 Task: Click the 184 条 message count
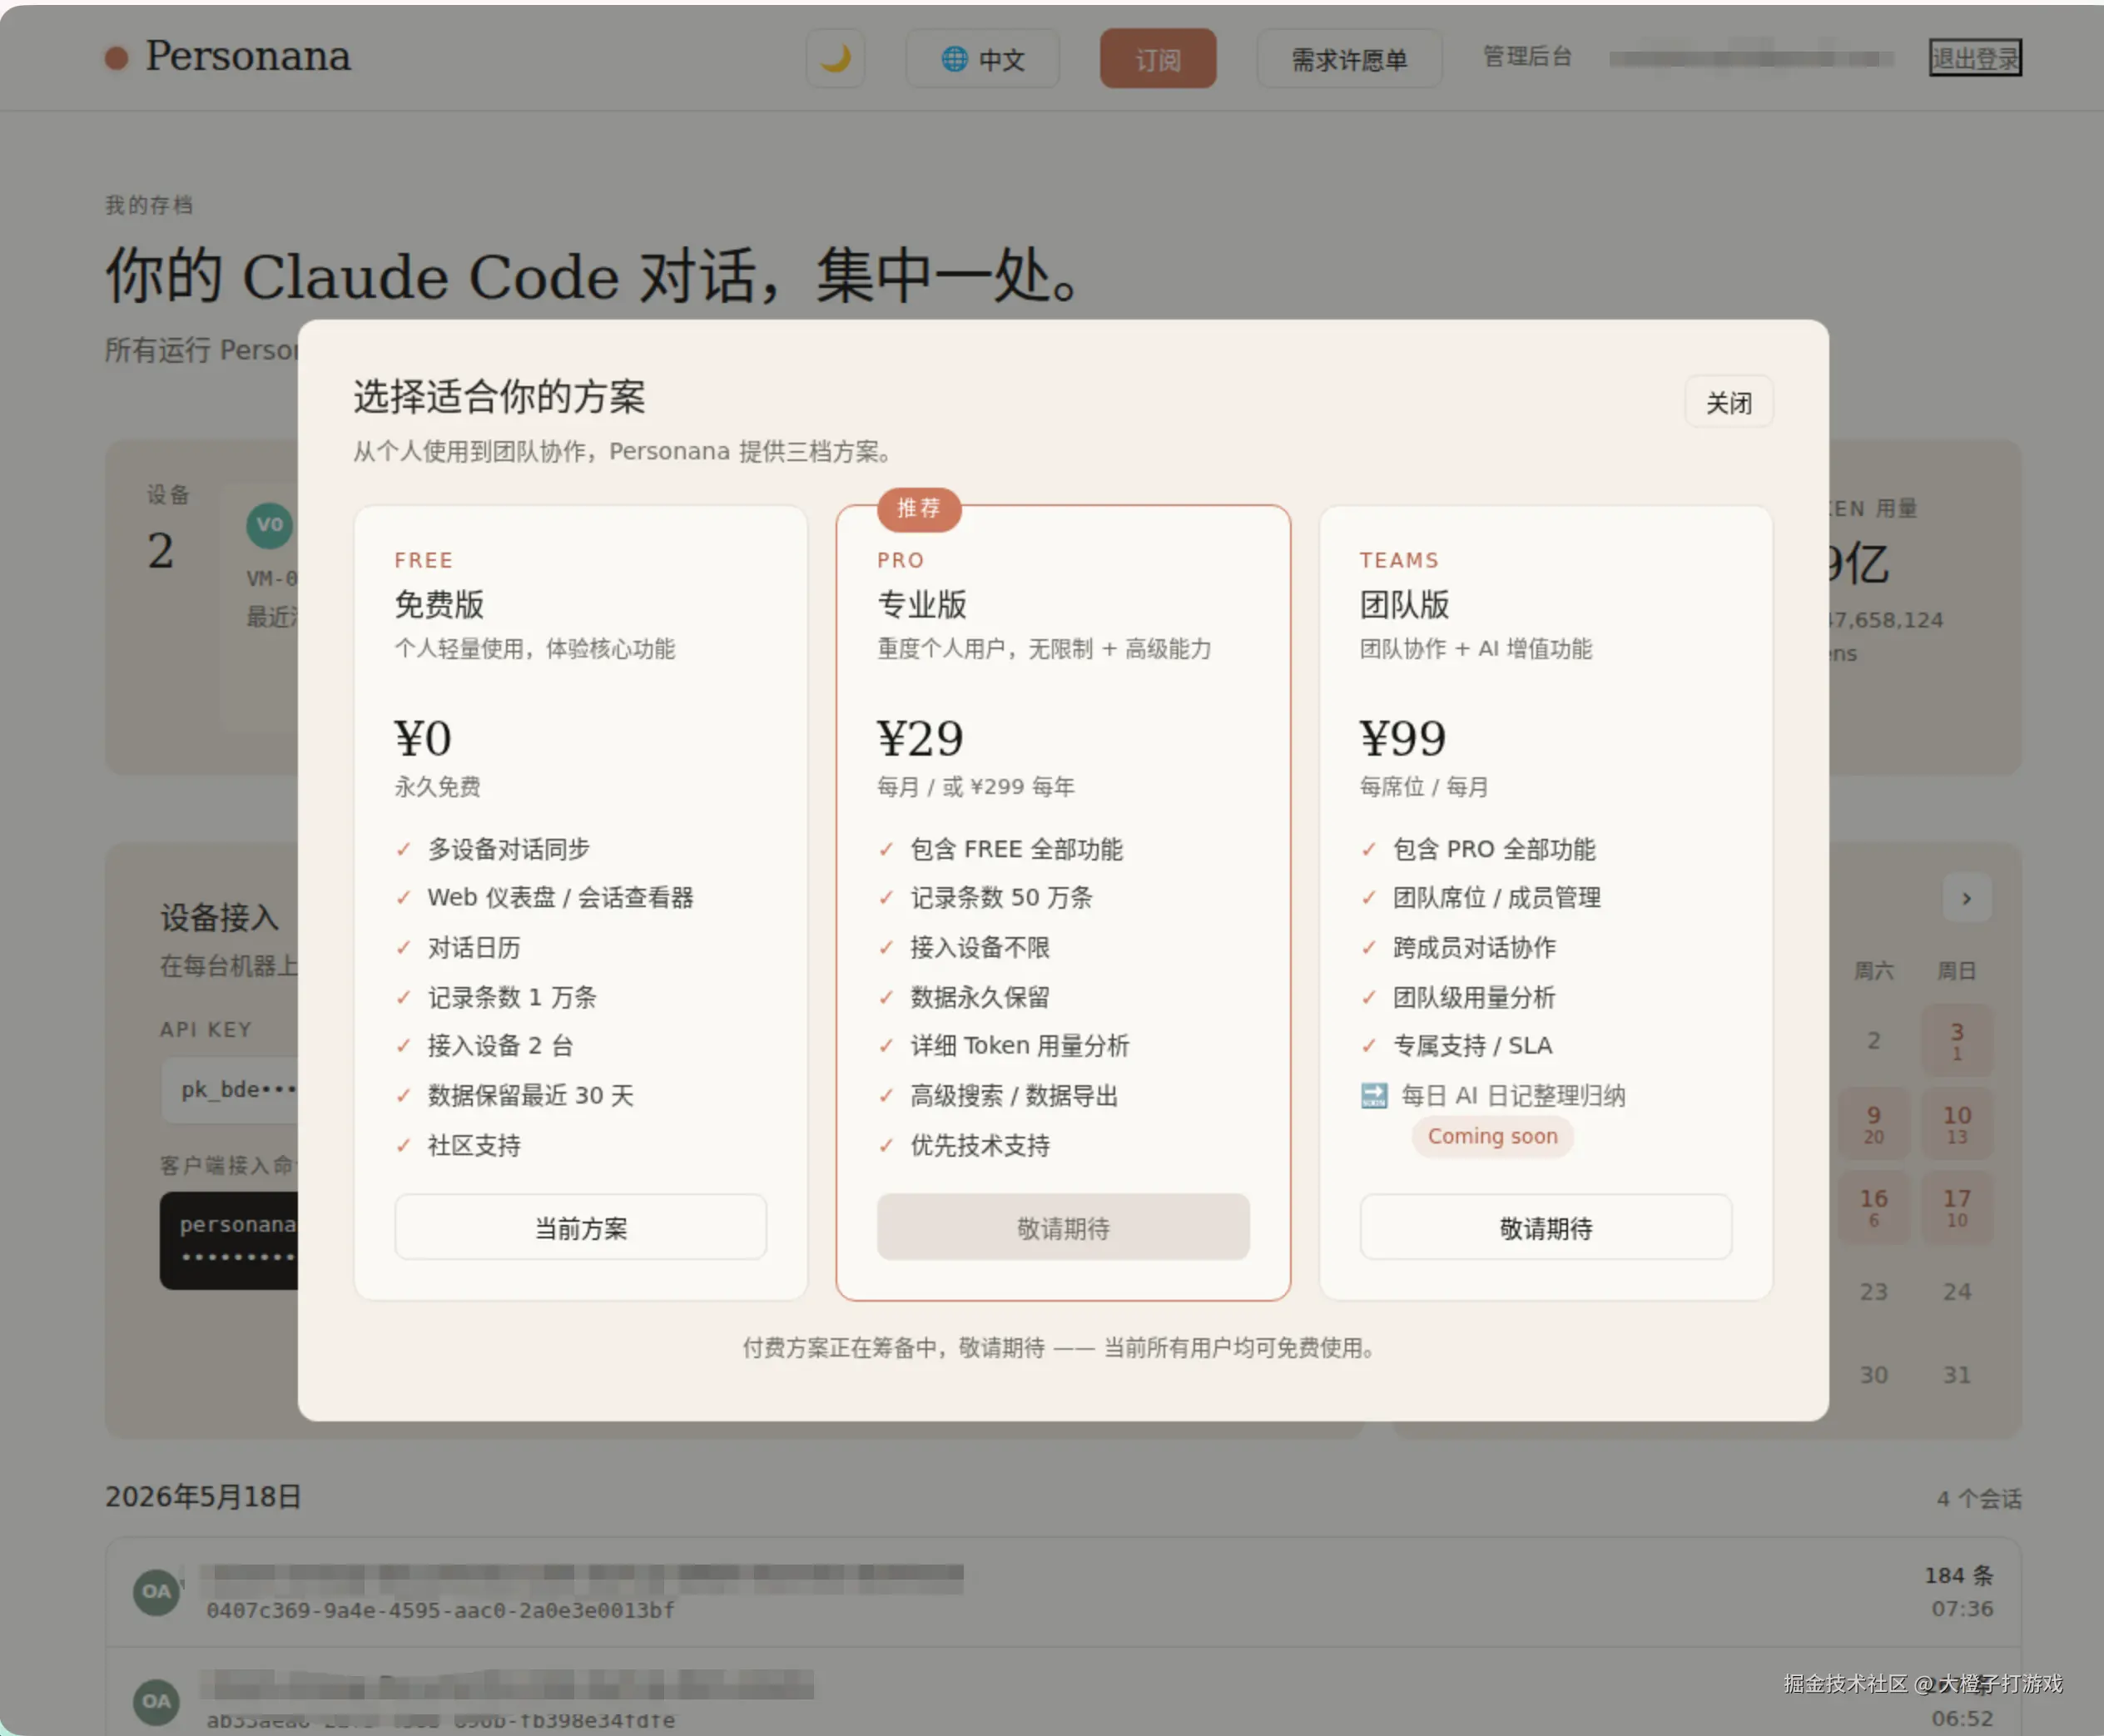click(x=1959, y=1575)
